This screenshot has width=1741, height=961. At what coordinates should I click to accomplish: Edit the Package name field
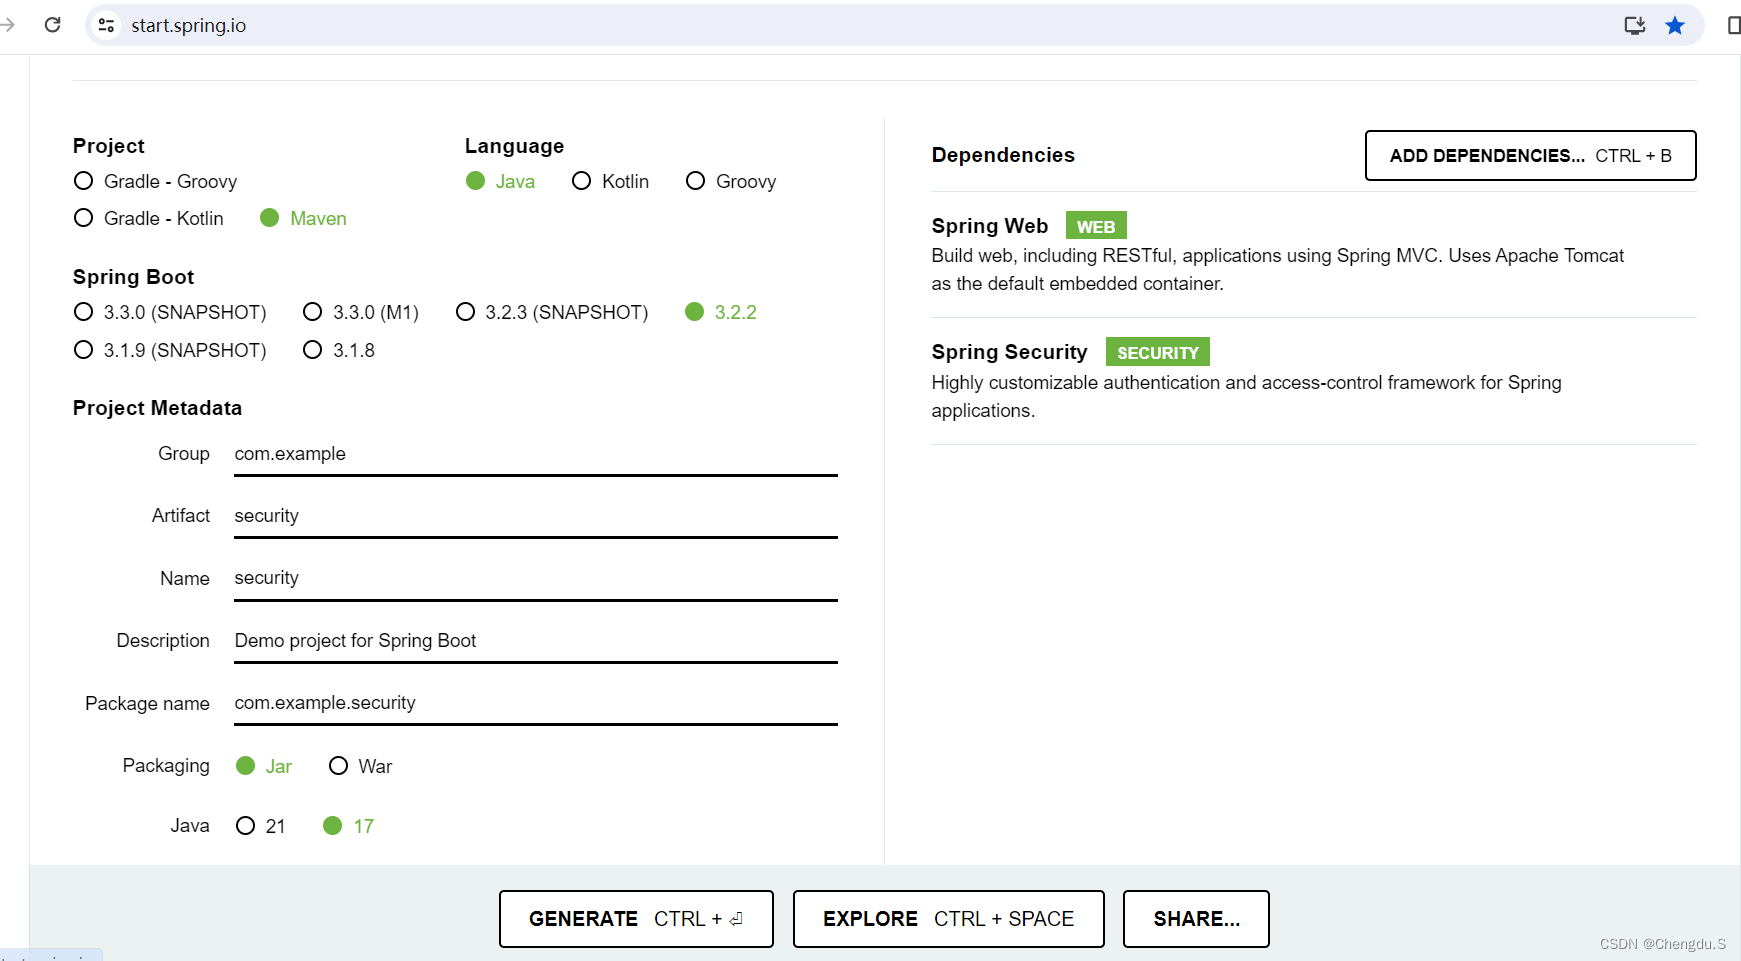(536, 703)
